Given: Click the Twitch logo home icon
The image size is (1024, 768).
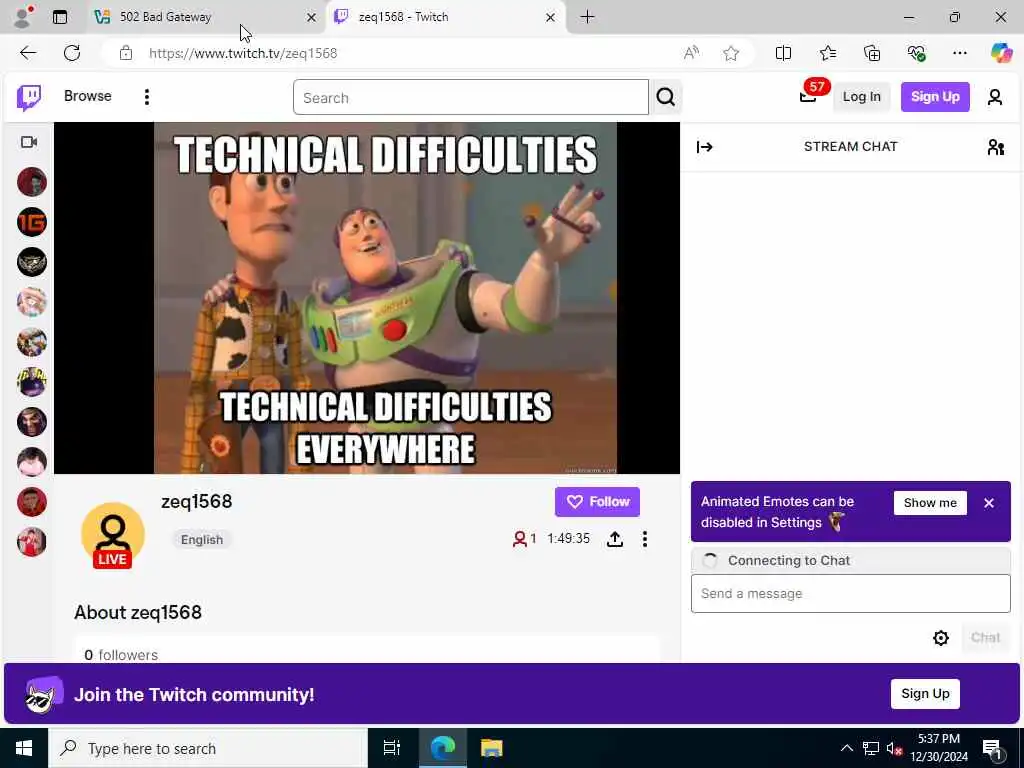Looking at the screenshot, I should pyautogui.click(x=29, y=97).
